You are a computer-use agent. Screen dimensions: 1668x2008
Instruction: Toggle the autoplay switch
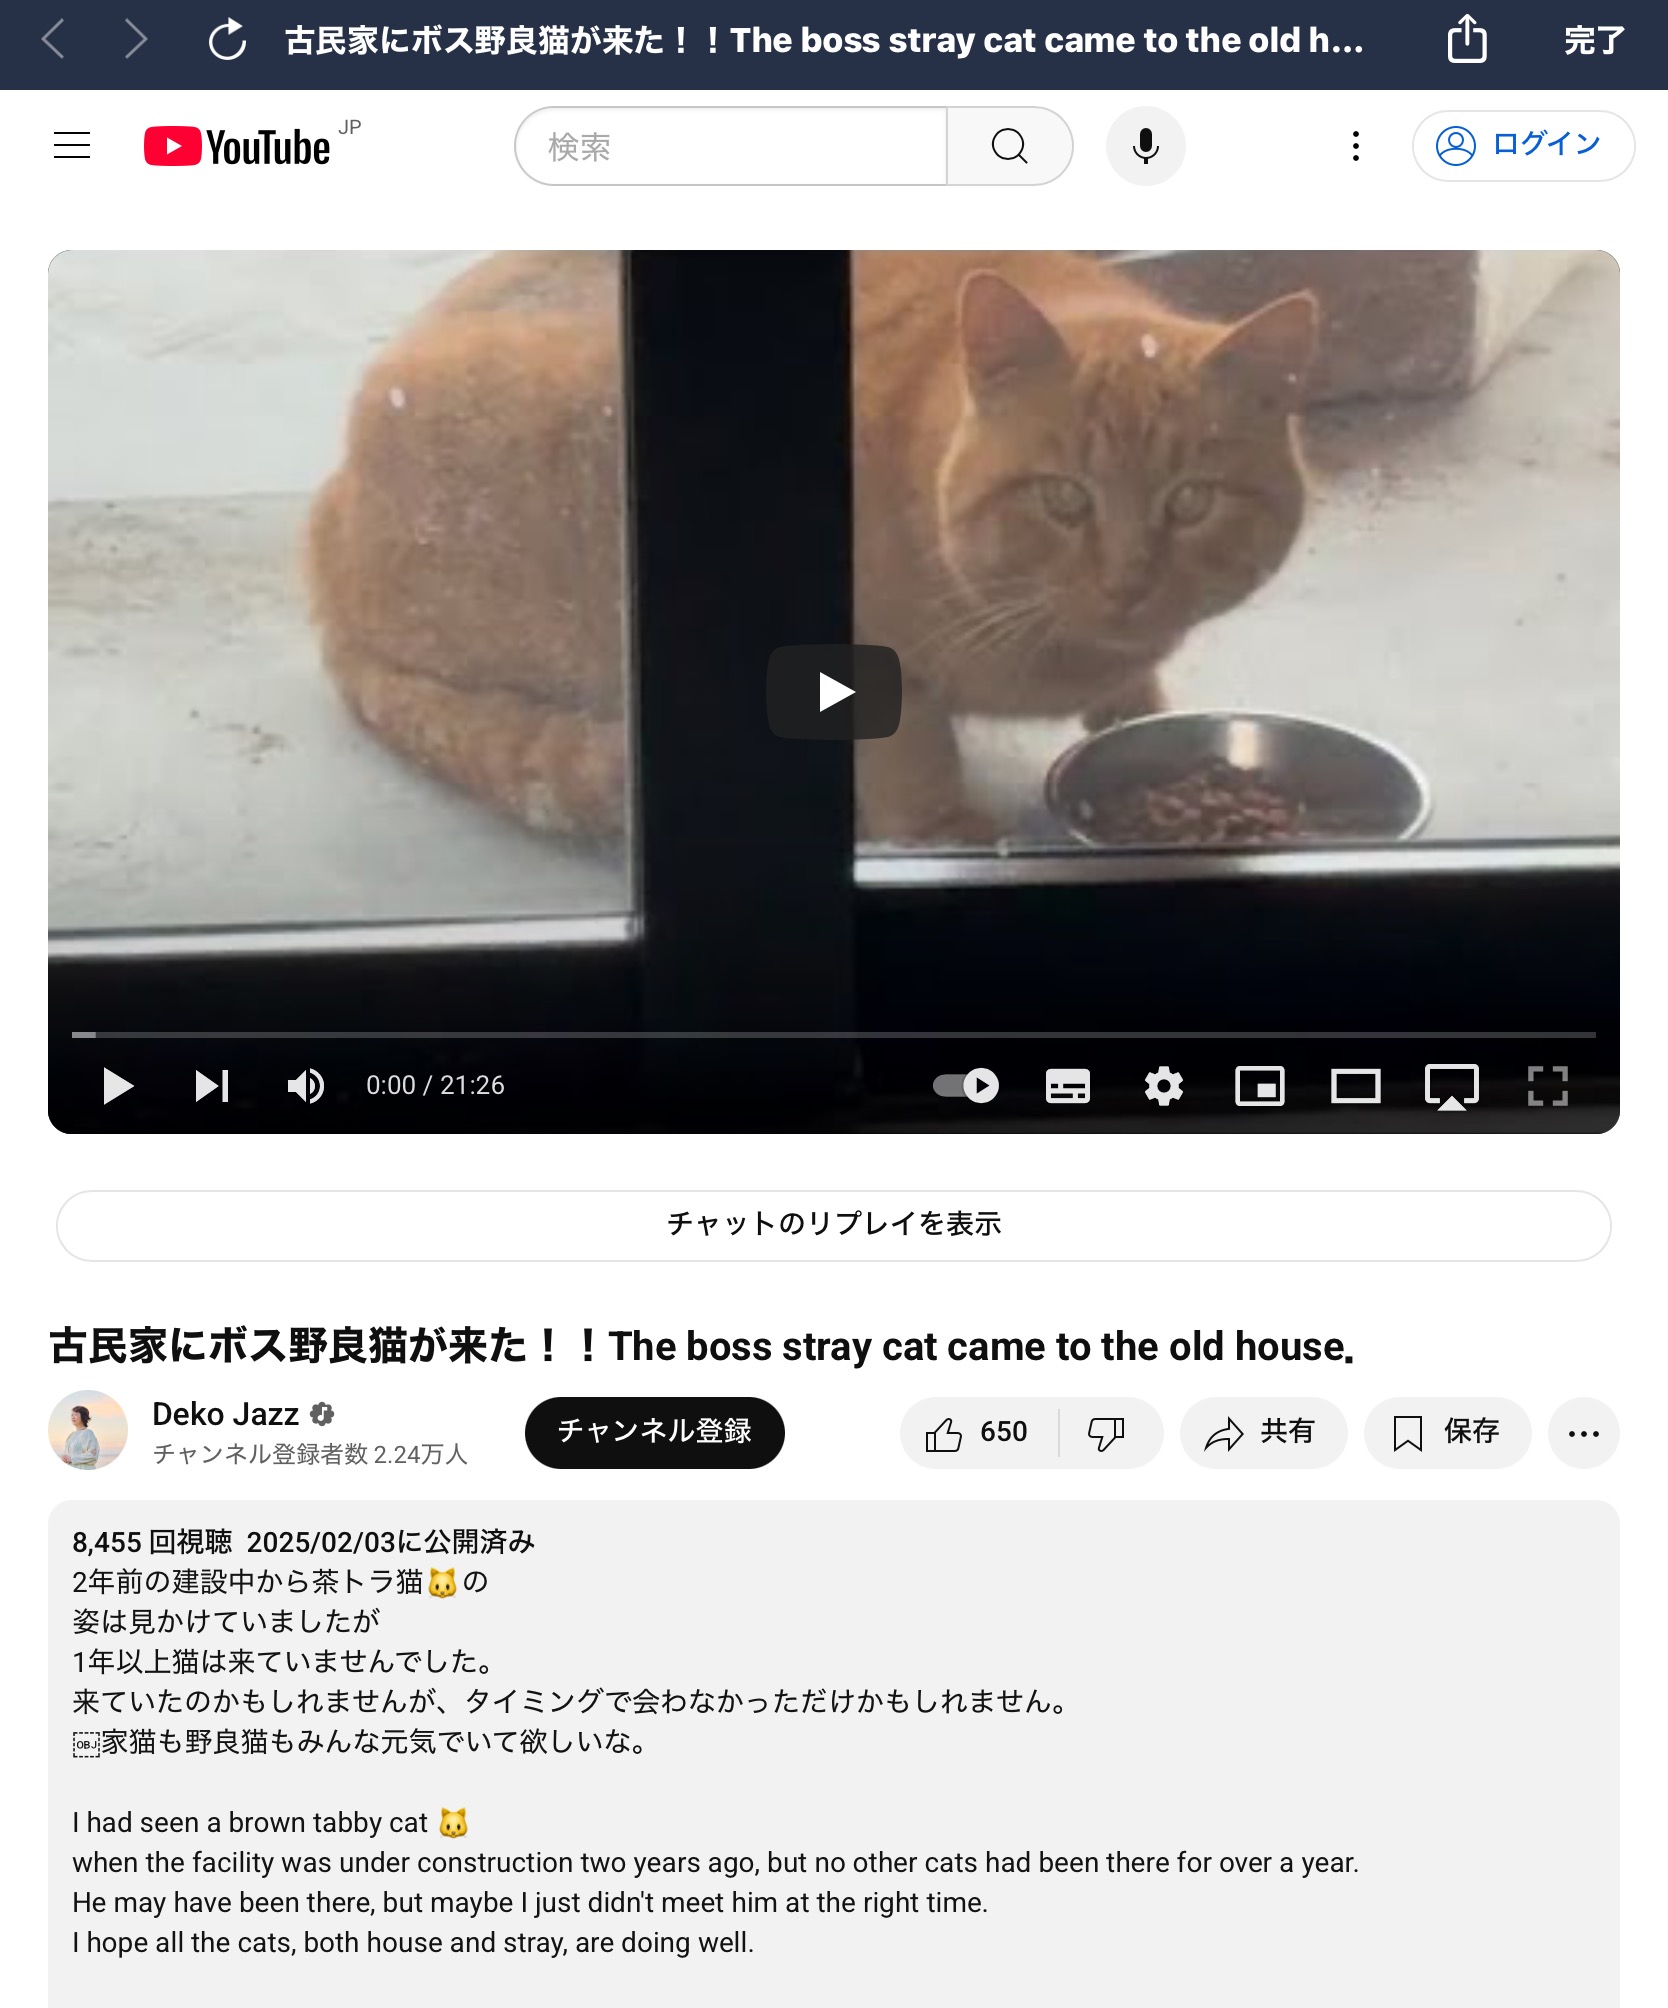(x=966, y=1086)
